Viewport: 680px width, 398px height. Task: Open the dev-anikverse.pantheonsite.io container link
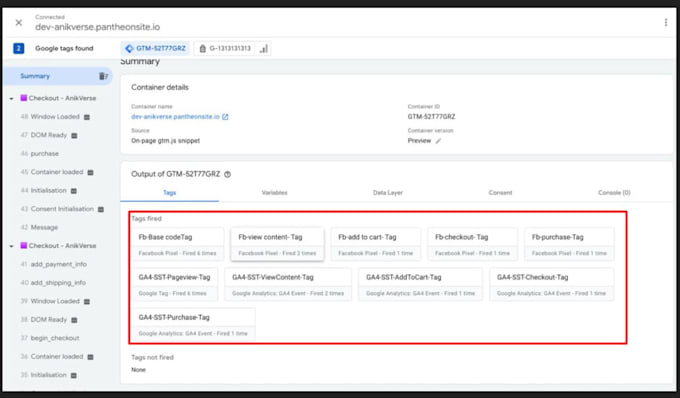point(175,117)
